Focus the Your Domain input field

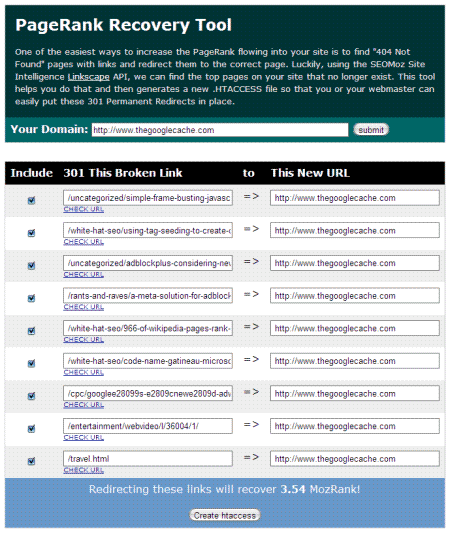tap(220, 130)
